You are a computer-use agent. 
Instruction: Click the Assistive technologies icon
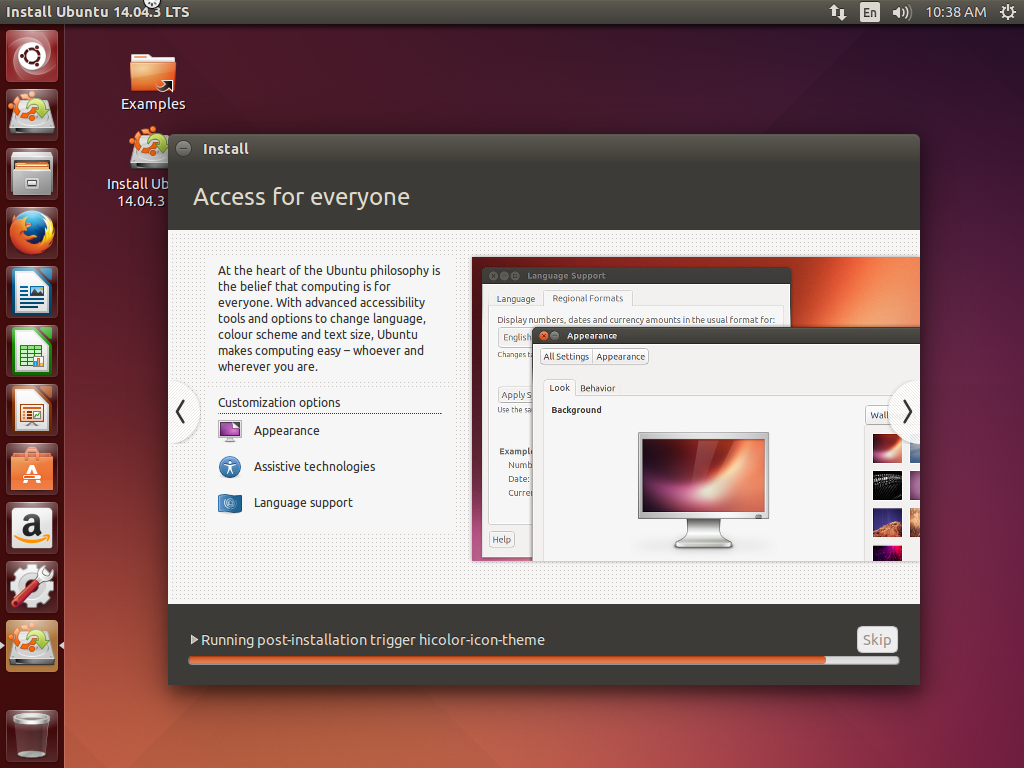[230, 467]
